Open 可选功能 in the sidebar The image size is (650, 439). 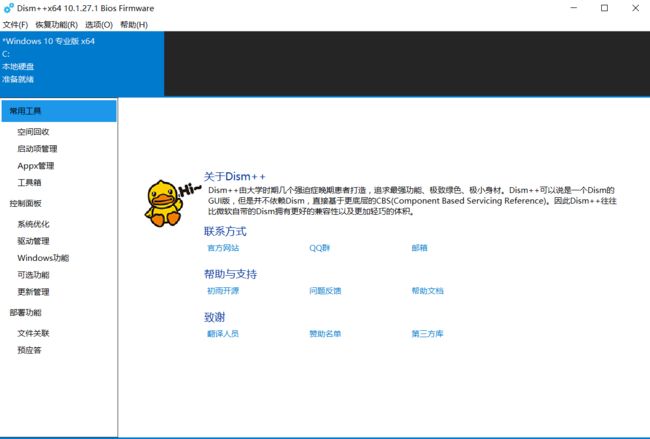click(33, 275)
